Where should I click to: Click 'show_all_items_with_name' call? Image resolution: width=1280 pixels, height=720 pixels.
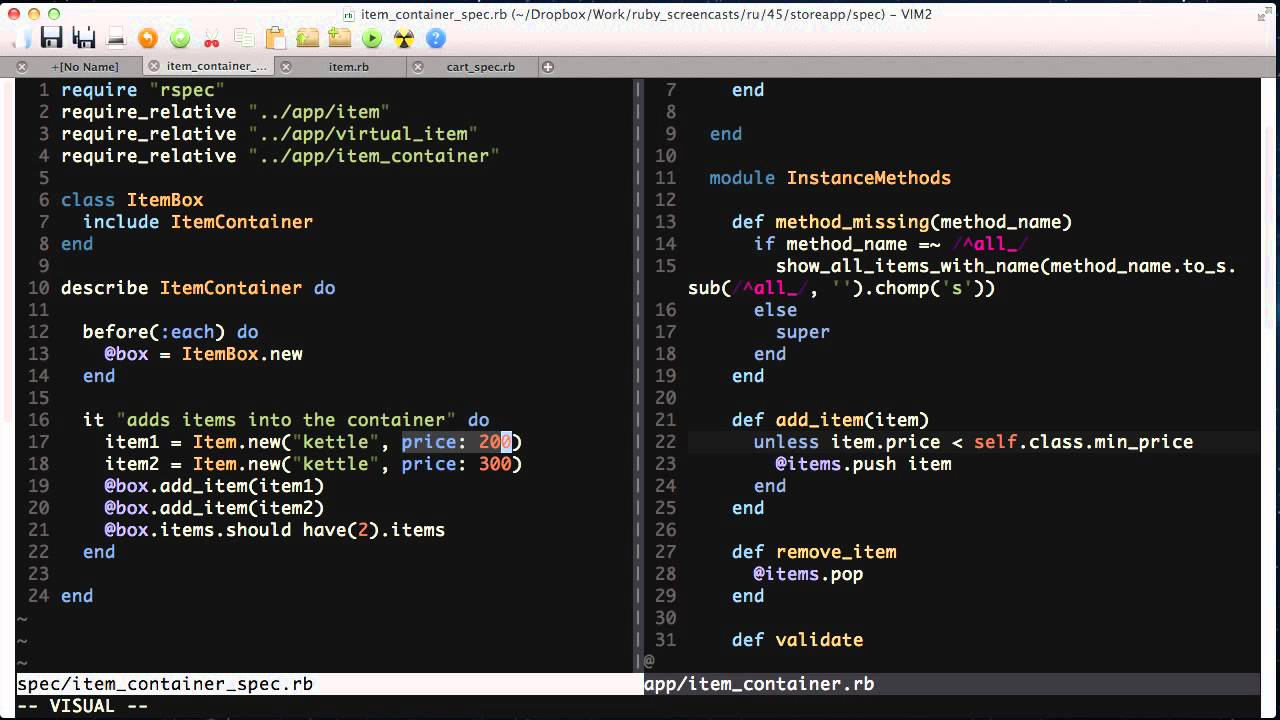point(907,266)
